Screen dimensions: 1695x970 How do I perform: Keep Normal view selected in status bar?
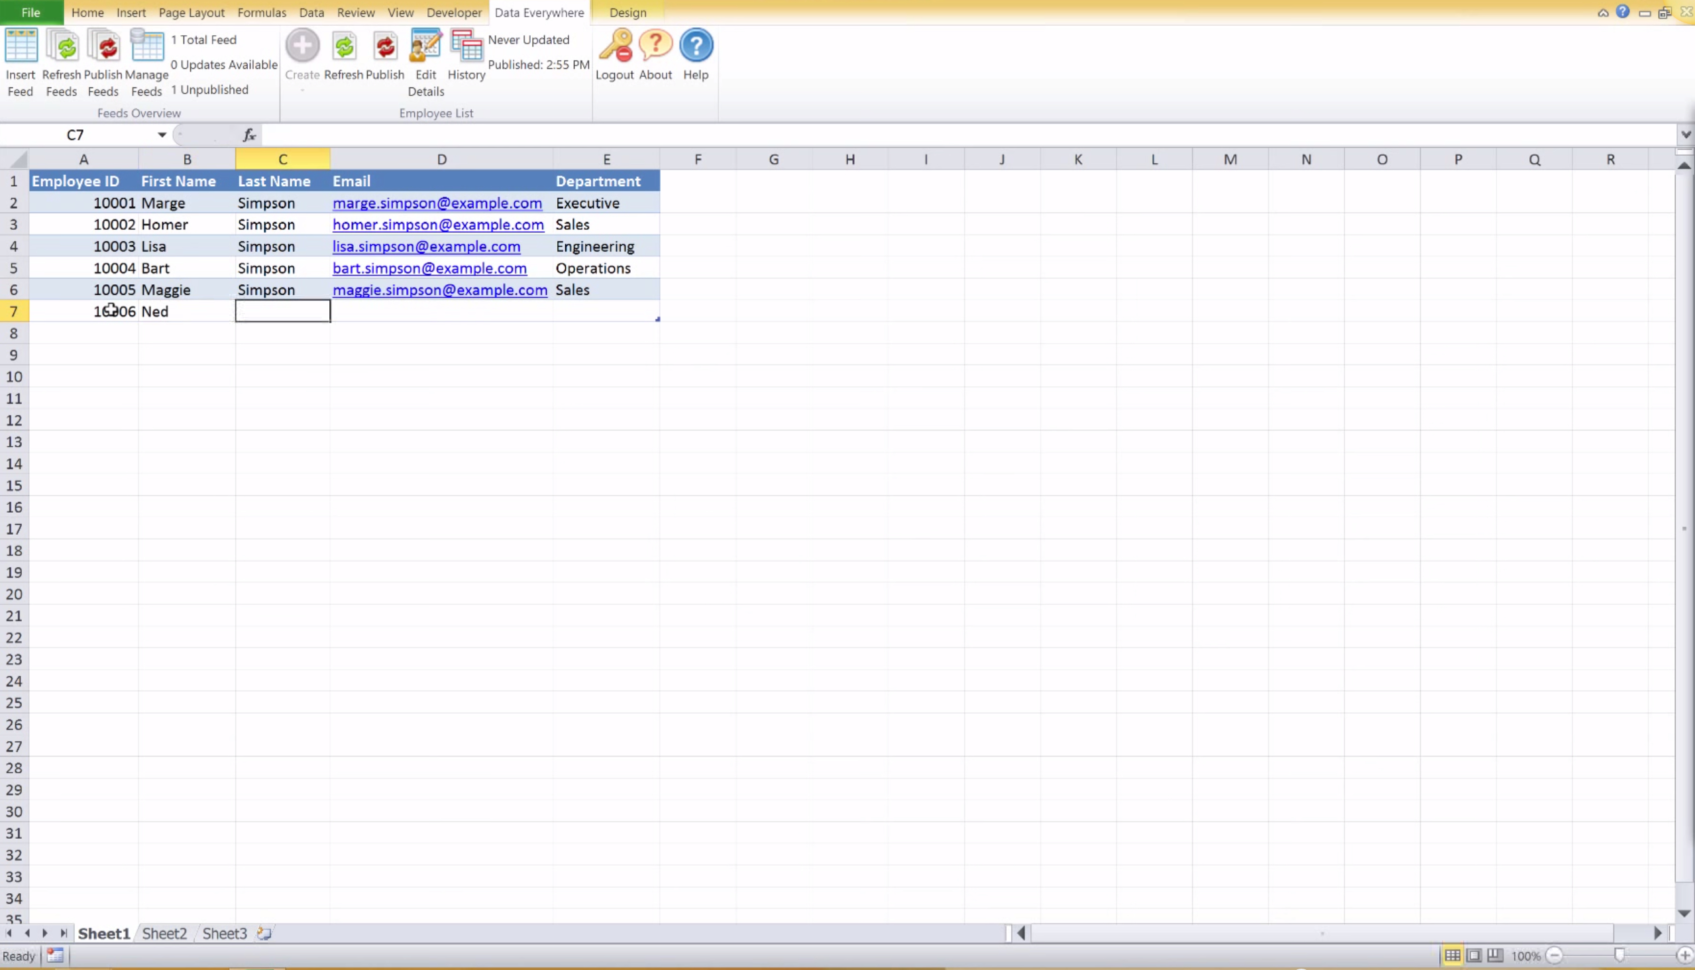pyautogui.click(x=1453, y=955)
